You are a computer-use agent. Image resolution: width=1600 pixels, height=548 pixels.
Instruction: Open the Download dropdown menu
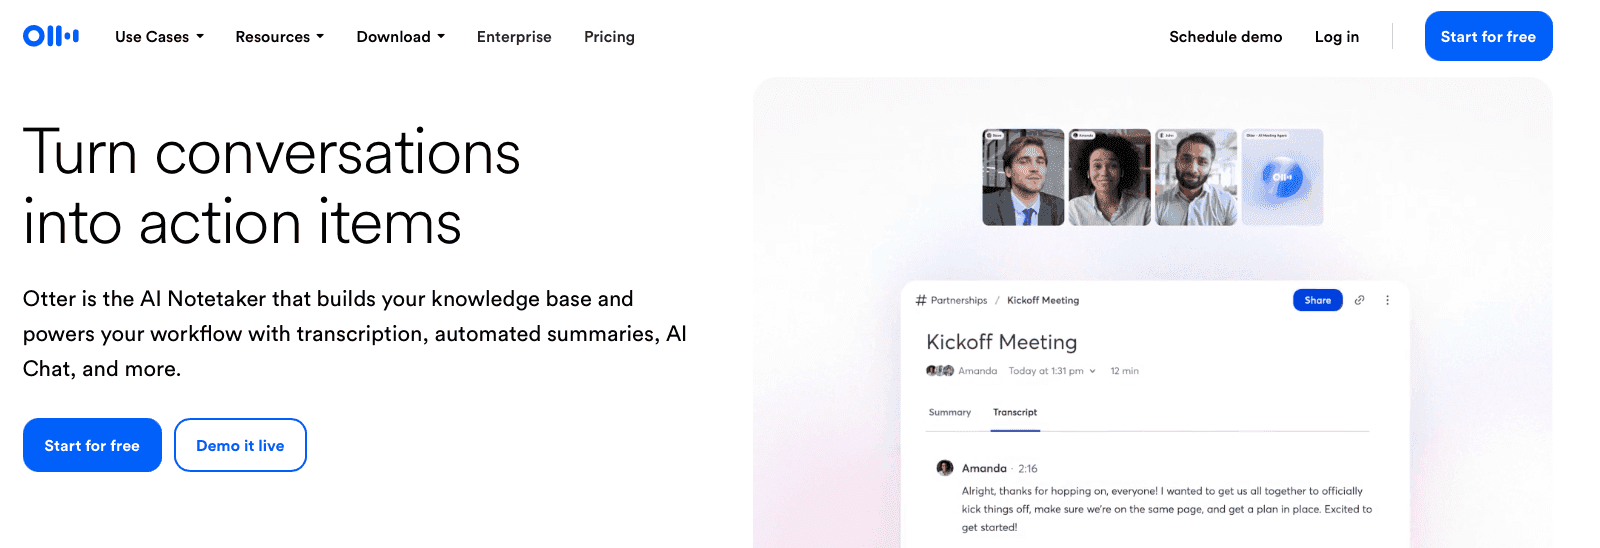coord(400,37)
